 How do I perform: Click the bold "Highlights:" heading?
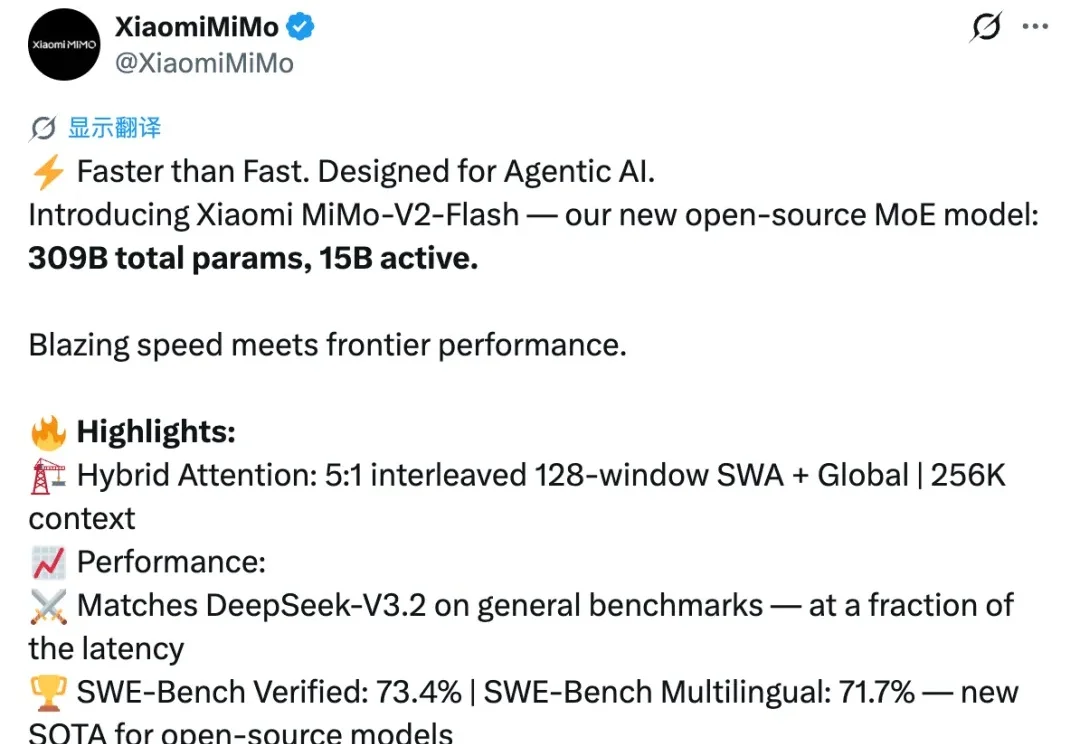click(x=156, y=432)
